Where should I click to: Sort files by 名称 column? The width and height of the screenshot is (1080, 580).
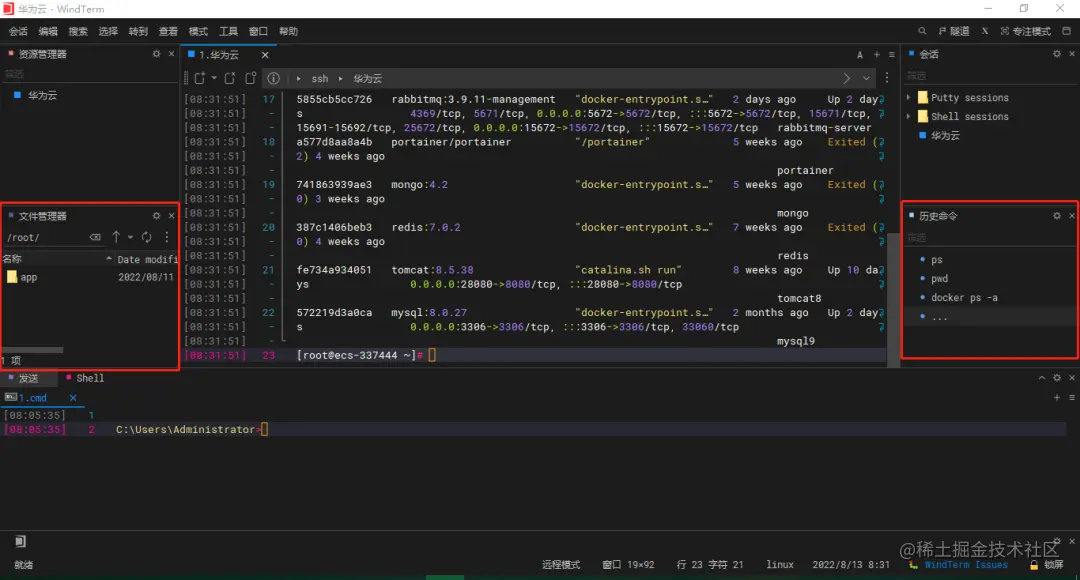tap(55, 259)
